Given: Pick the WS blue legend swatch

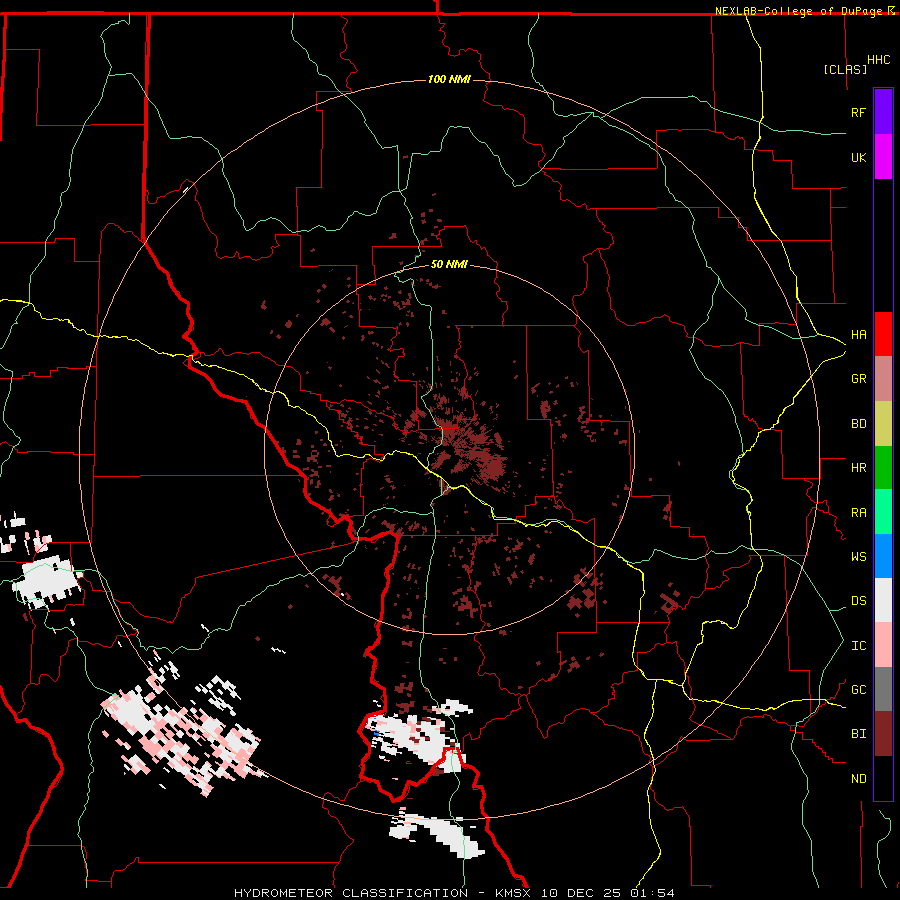Looking at the screenshot, I should coord(883,556).
